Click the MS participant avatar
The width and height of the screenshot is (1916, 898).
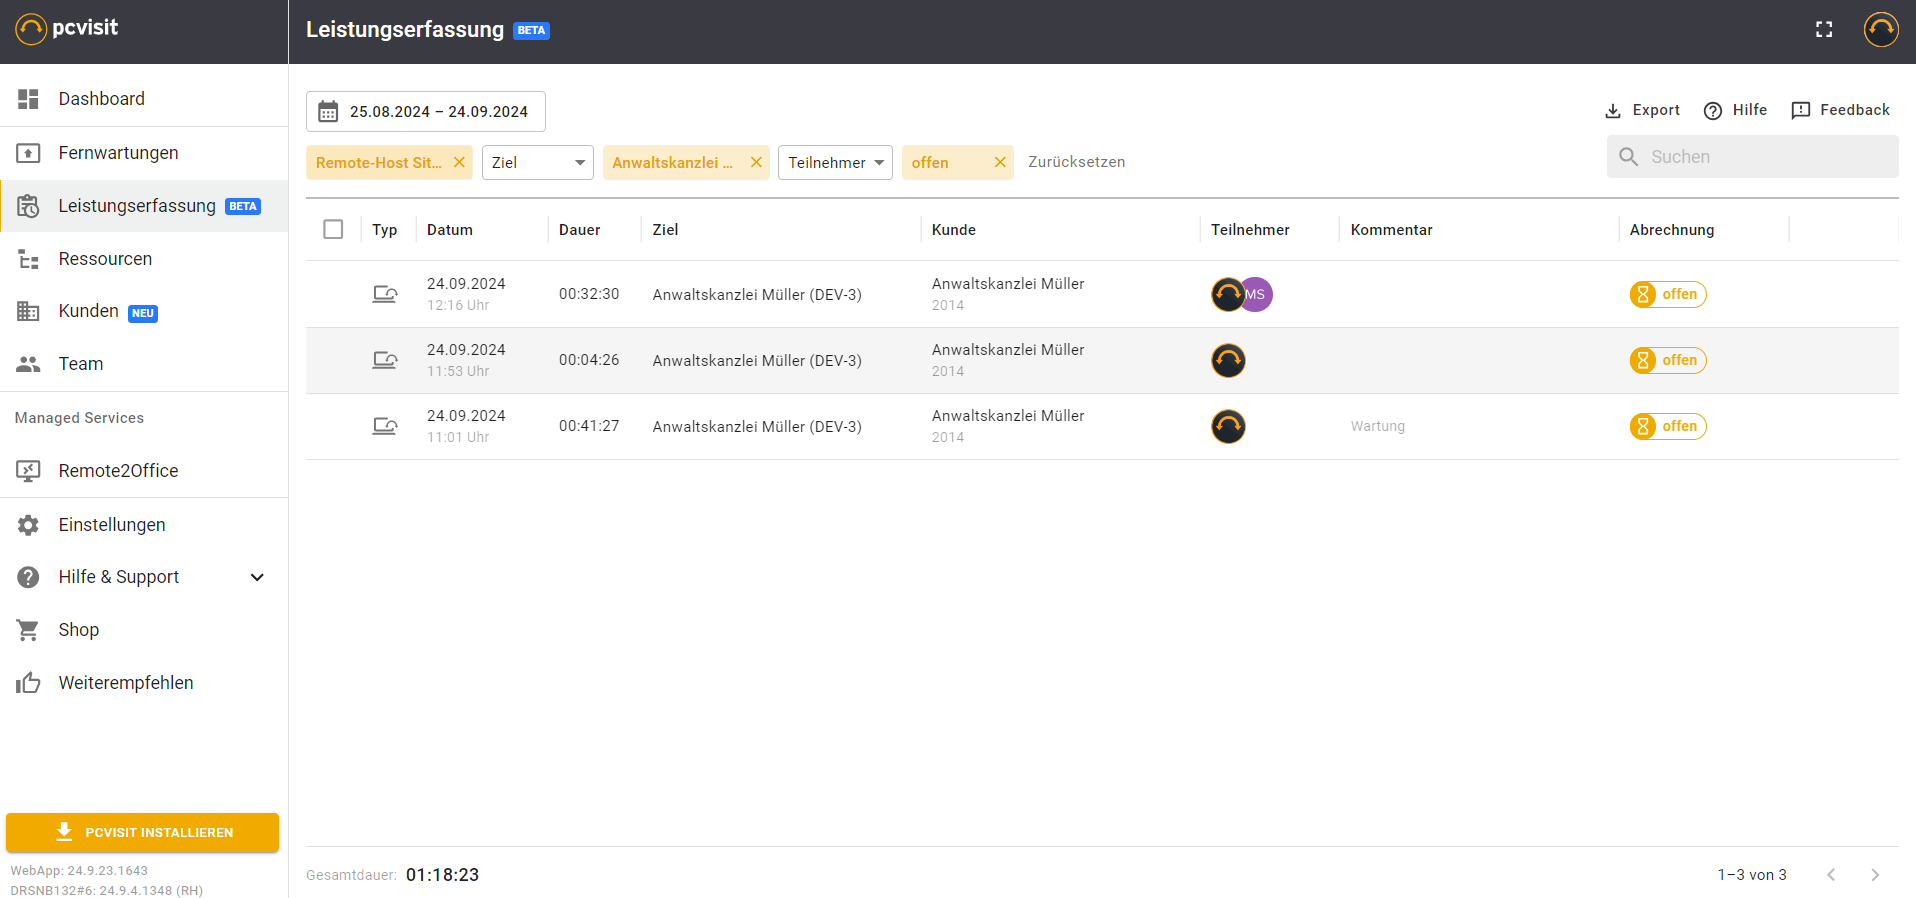point(1257,295)
